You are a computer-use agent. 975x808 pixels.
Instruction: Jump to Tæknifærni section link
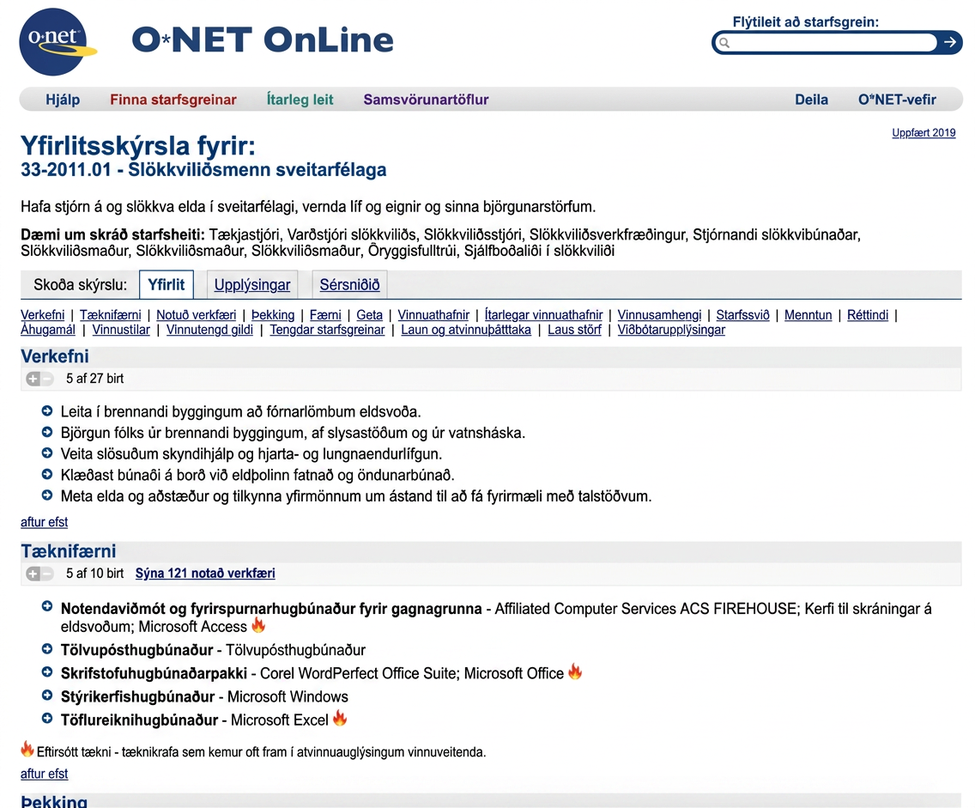111,315
